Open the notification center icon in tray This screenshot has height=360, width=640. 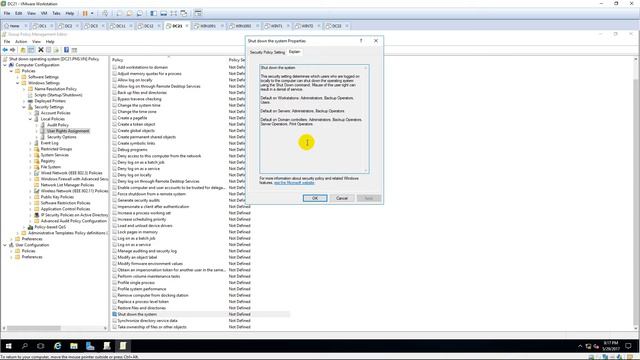point(628,346)
